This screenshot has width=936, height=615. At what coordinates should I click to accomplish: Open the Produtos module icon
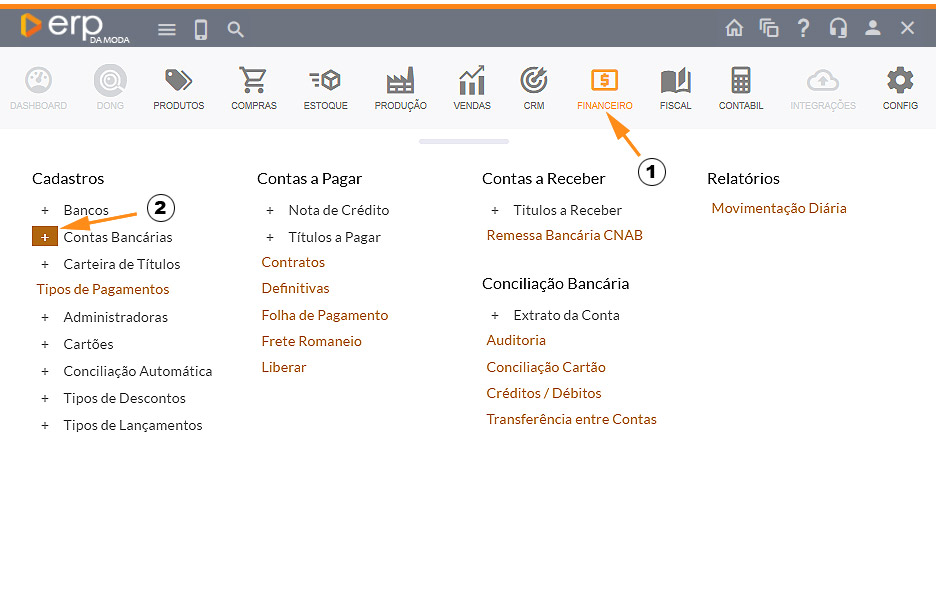coord(178,81)
